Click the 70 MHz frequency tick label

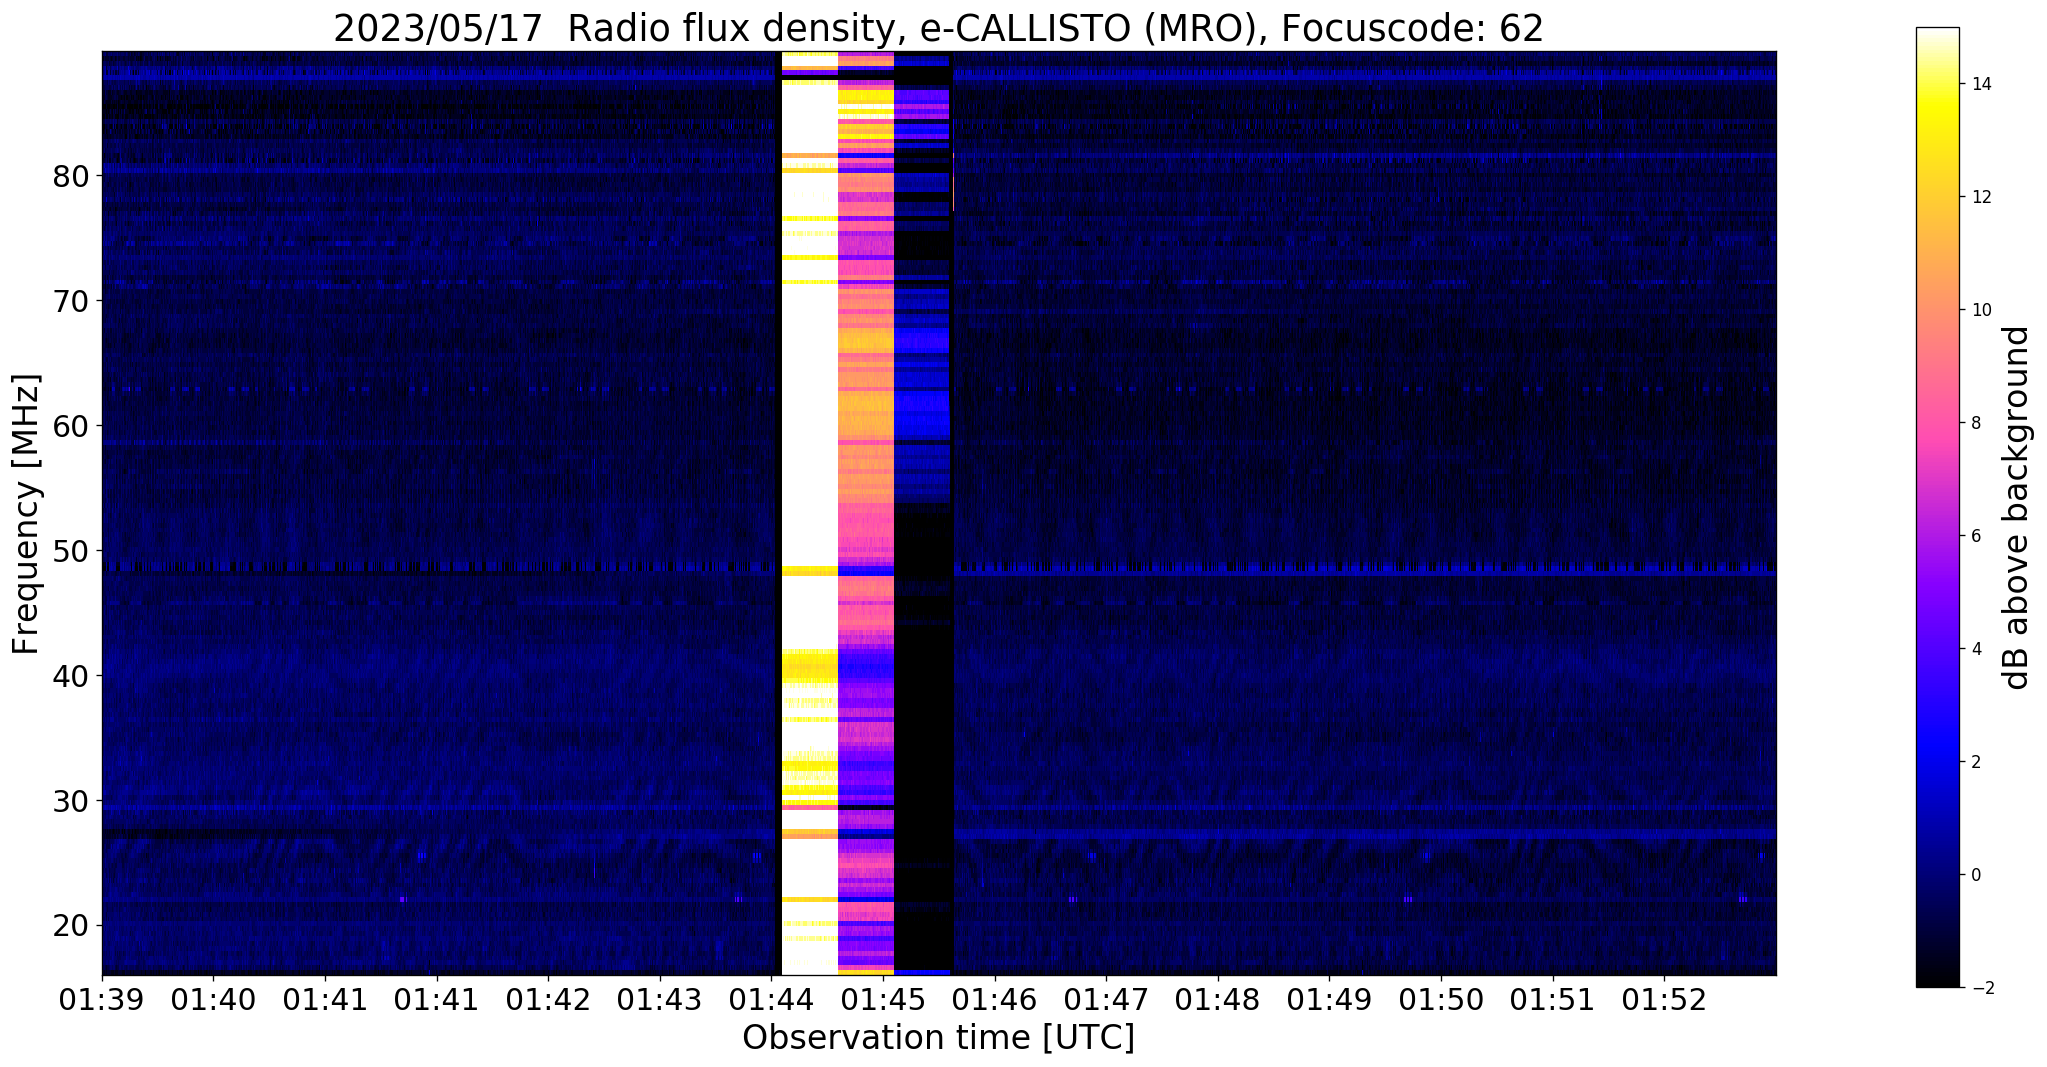coord(71,301)
